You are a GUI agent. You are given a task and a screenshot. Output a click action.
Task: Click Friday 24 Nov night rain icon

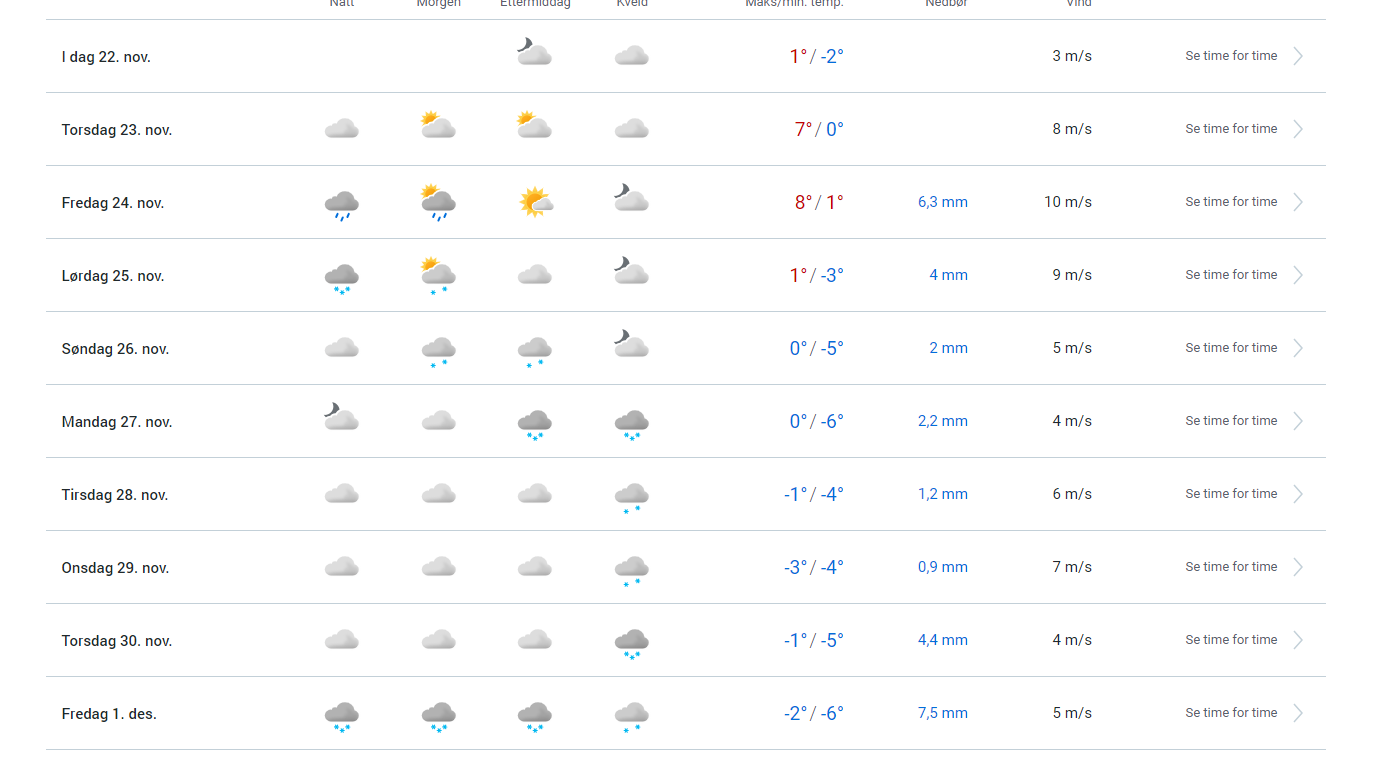[342, 205]
